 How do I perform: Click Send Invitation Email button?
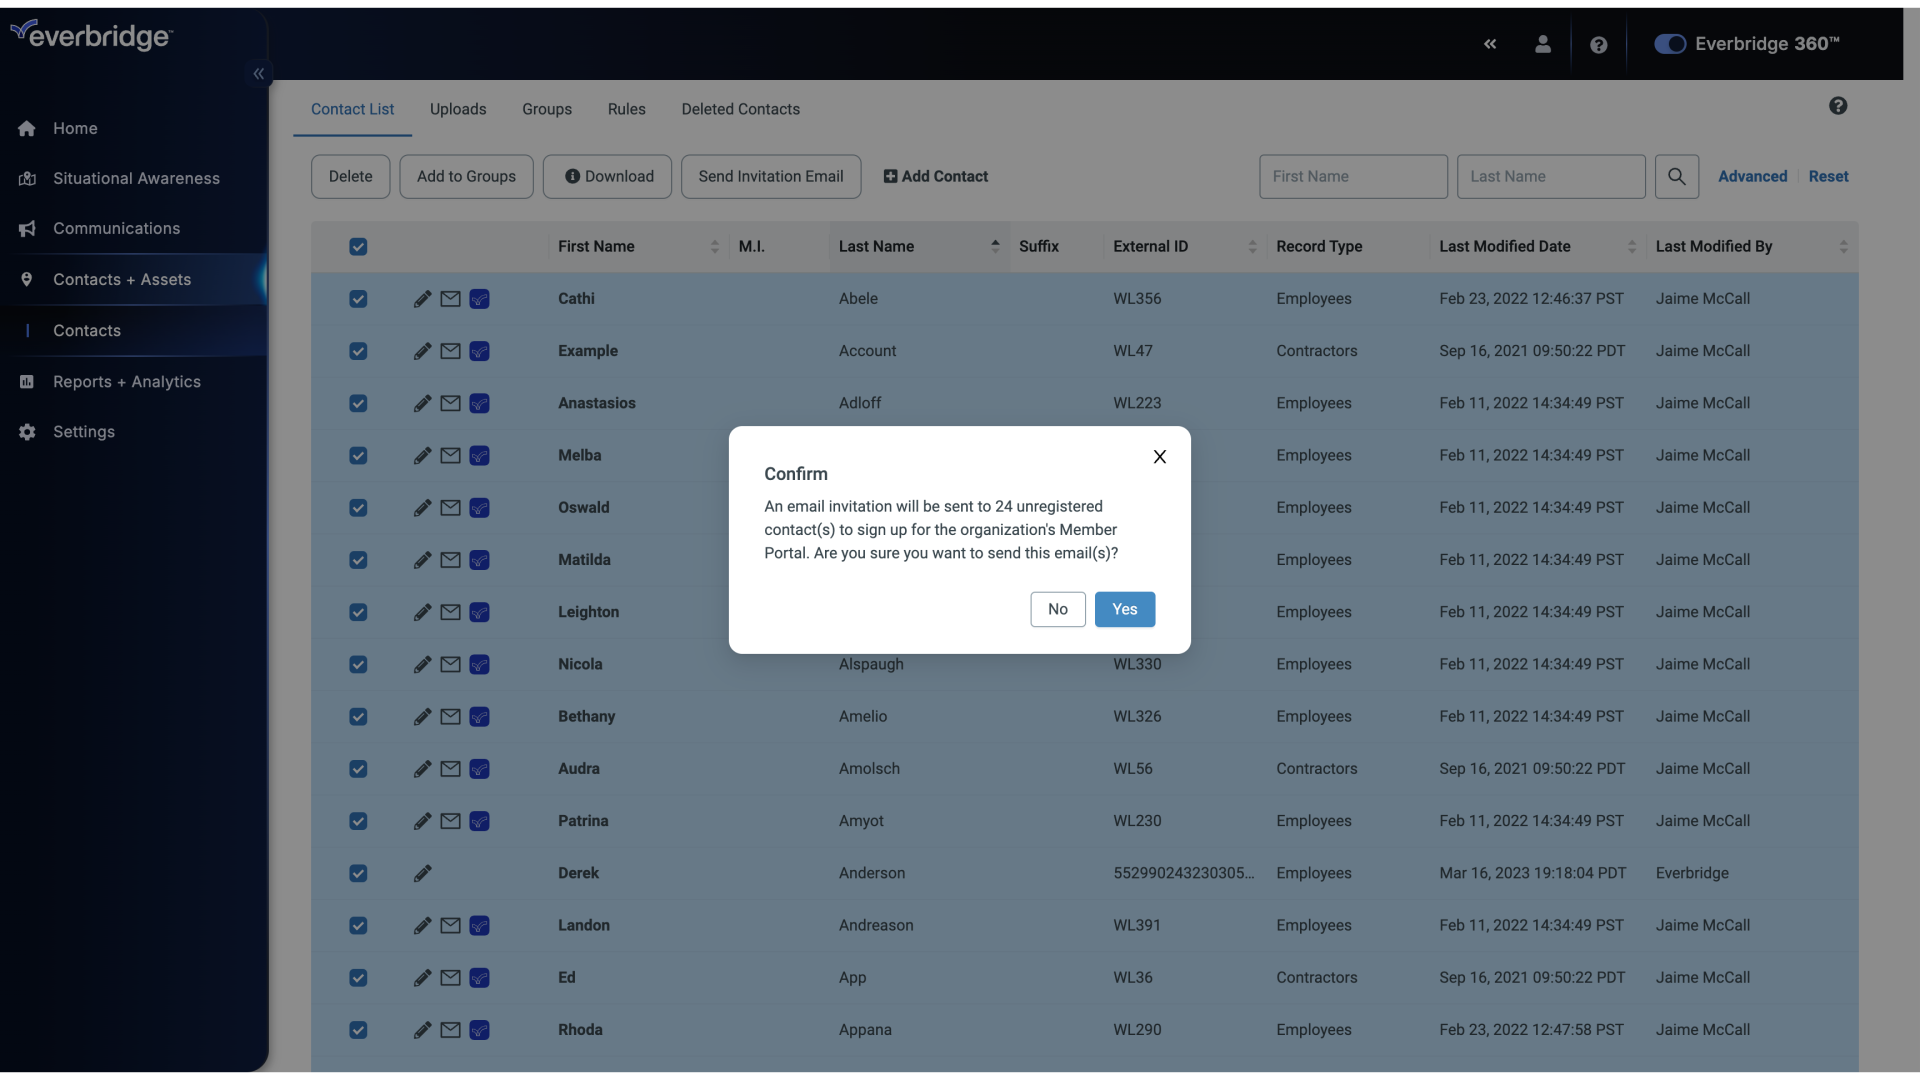pyautogui.click(x=771, y=176)
